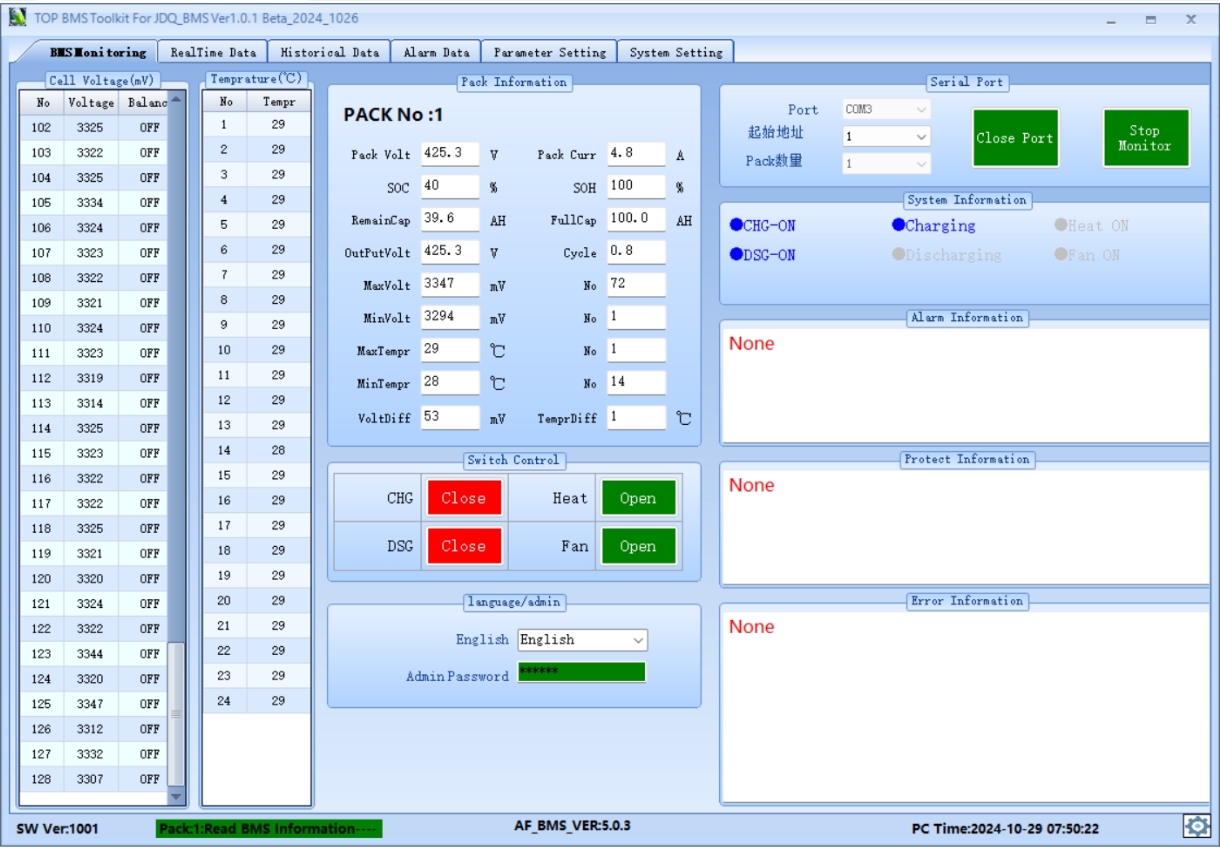Click AF_BMS_VER:5.0.3 in status bar
Screen dimensions: 1220x849
coord(572,826)
